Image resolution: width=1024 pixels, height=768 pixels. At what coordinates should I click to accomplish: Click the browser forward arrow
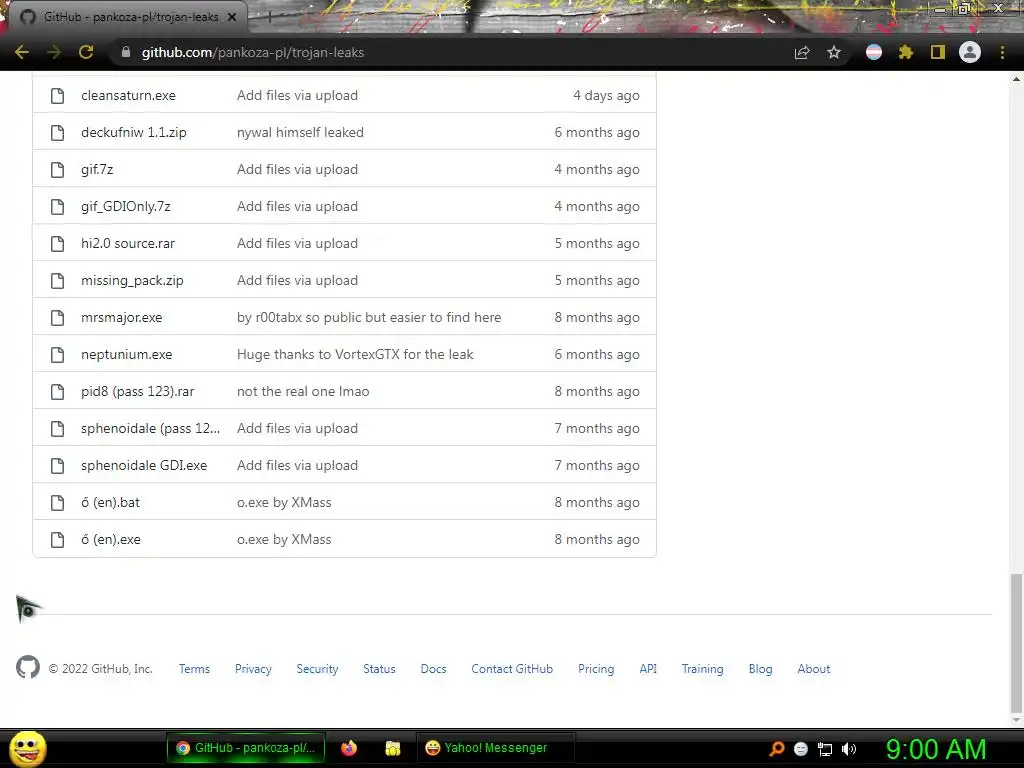coord(54,52)
